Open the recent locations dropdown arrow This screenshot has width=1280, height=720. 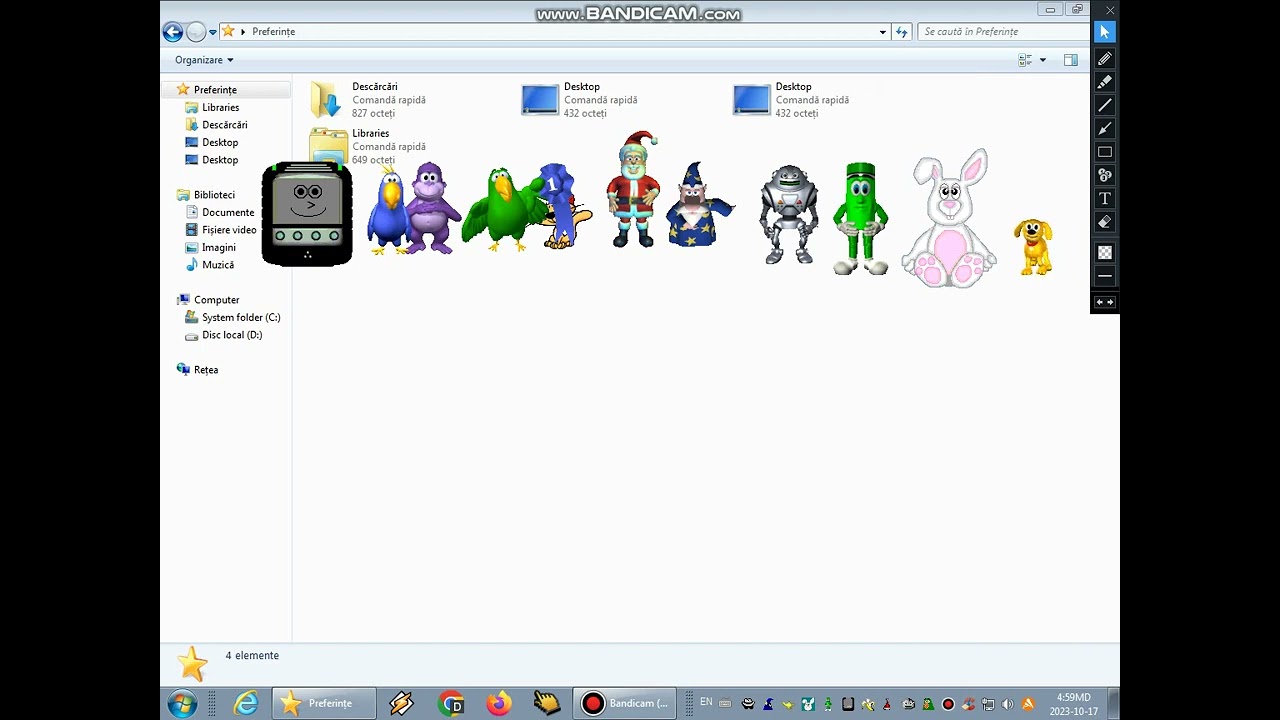(x=213, y=32)
